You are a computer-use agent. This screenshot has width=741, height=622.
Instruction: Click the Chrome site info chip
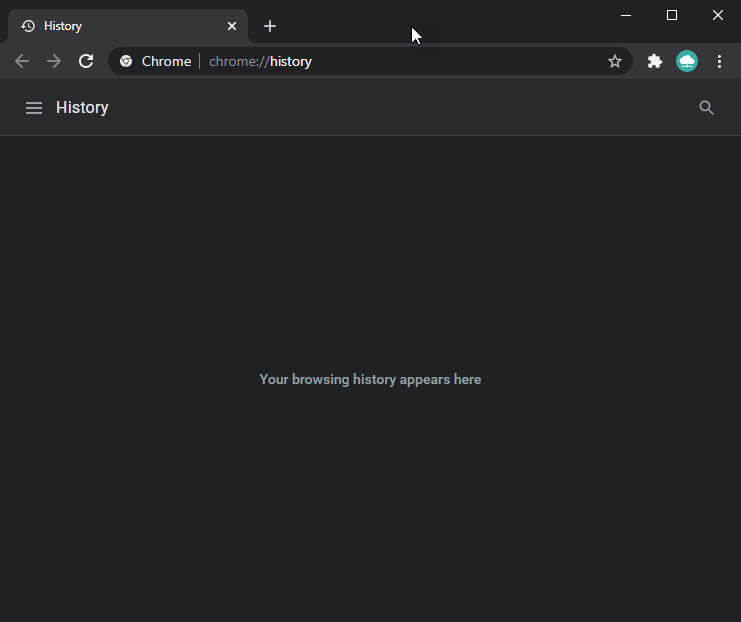coord(155,61)
